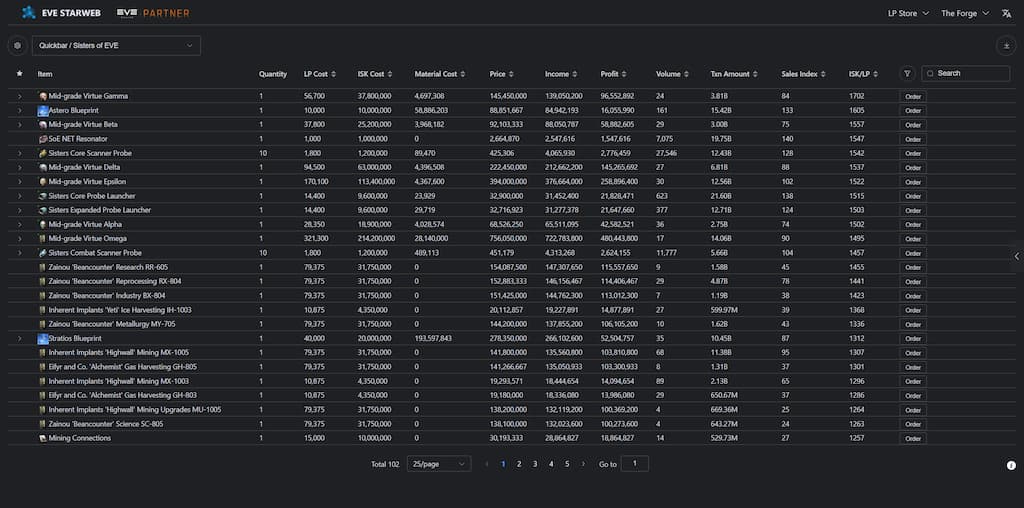Click the Item column header
1024x508 pixels.
[x=45, y=74]
